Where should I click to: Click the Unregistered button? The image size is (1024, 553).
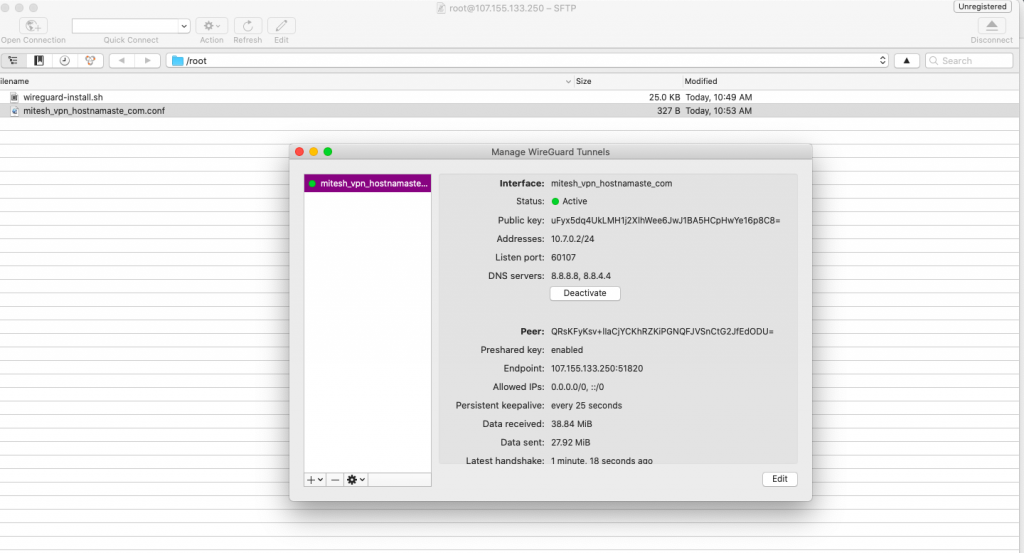point(982,7)
